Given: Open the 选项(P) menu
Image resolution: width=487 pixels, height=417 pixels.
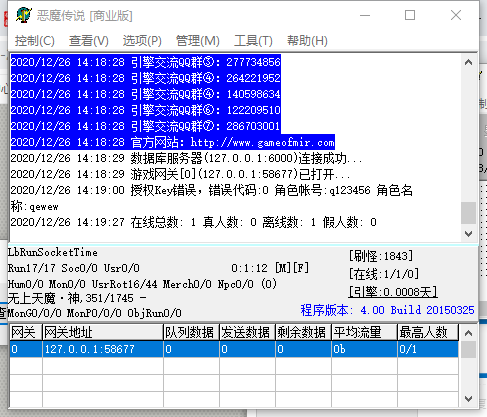Looking at the screenshot, I should 142,41.
